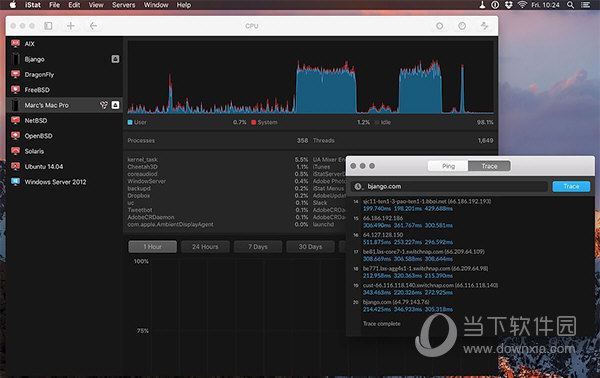Click the WindowServer process row
Screen dimensions: 600x378
(218, 181)
